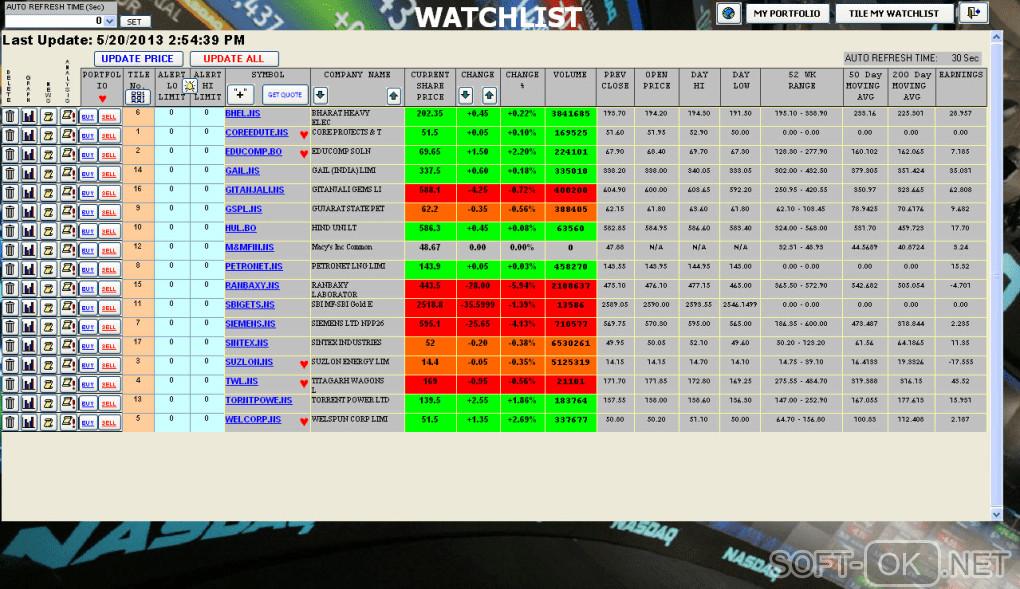Show bar chart graph for GSPL.NS
The image size is (1020, 589).
coord(29,212)
